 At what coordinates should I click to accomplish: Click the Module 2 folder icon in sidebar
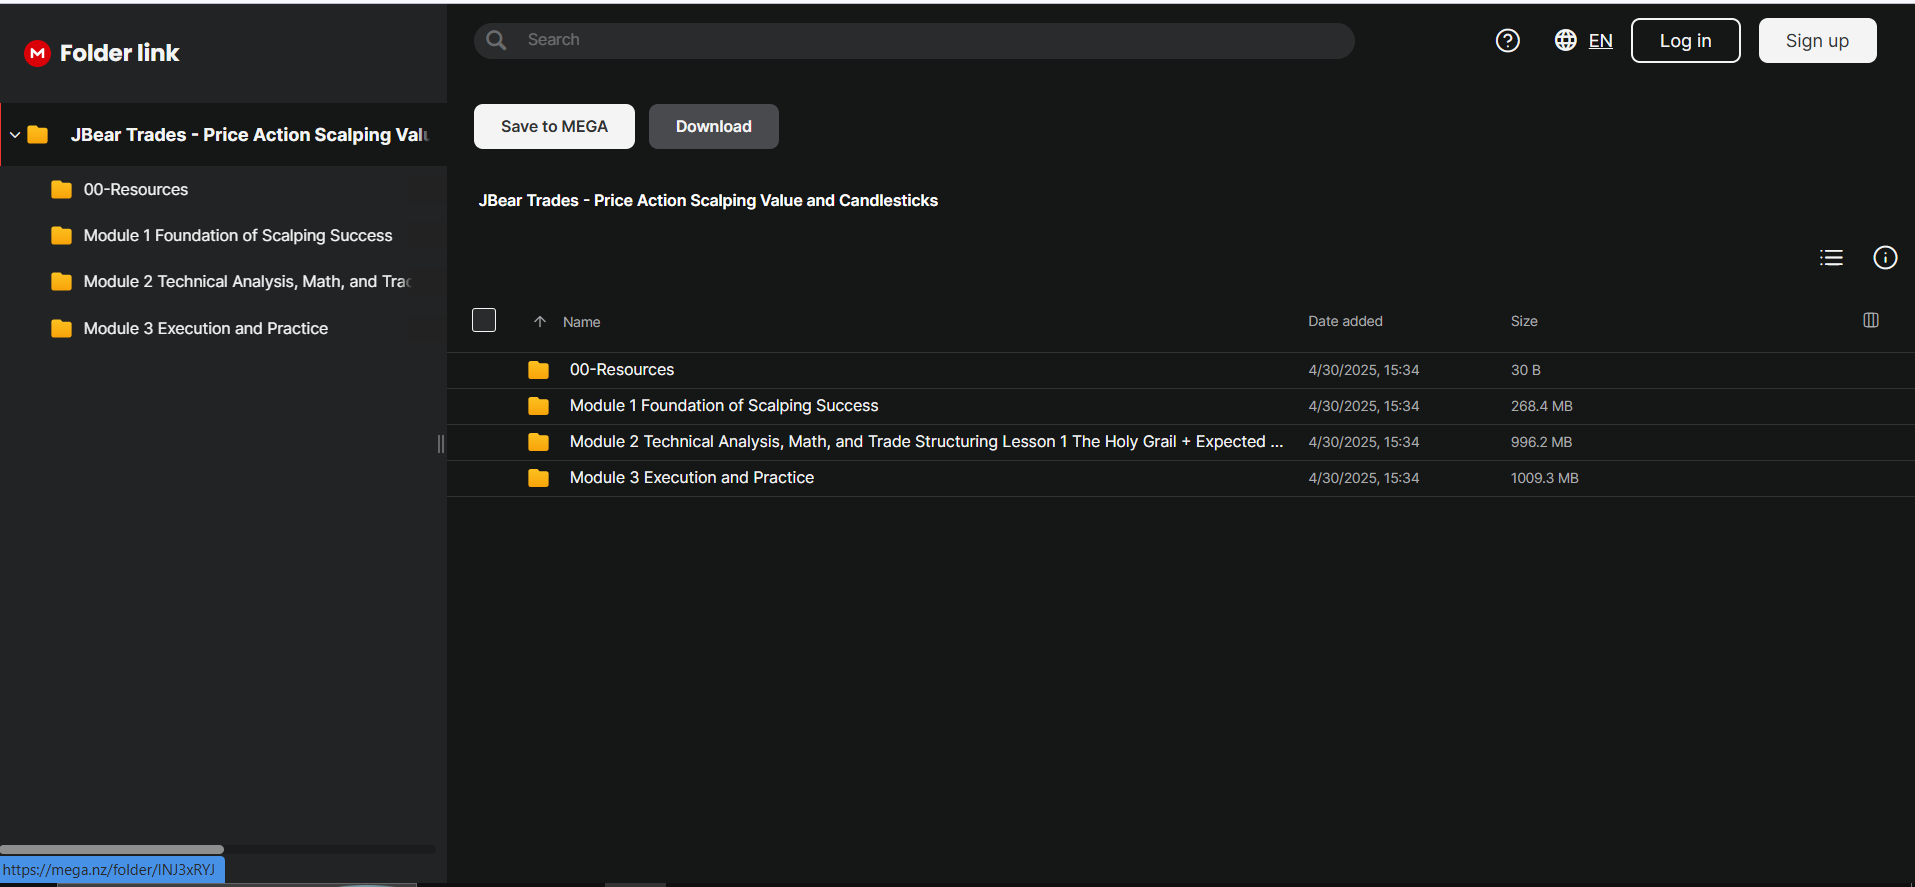[x=61, y=282]
